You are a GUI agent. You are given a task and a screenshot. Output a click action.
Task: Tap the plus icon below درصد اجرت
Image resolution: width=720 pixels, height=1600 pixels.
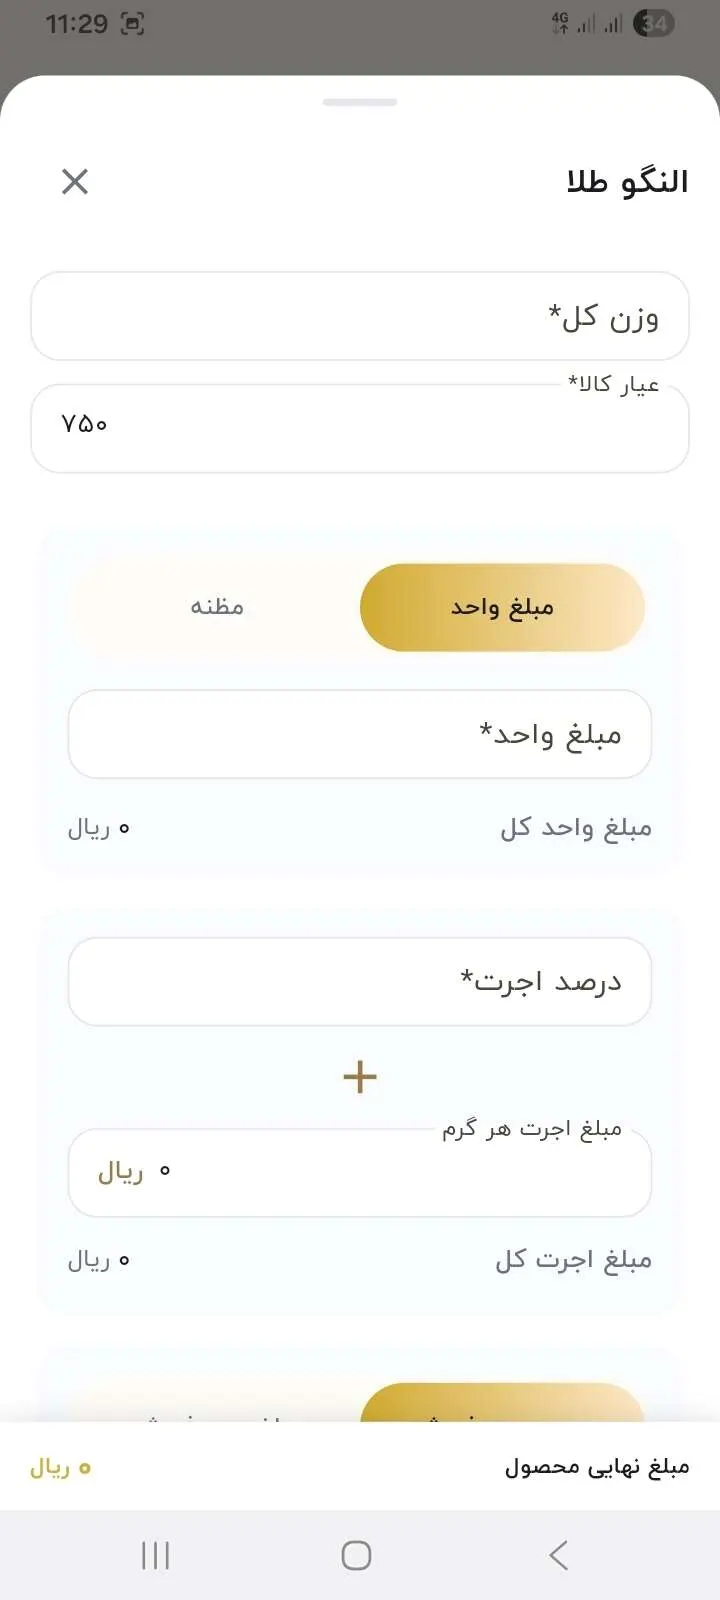pos(360,1076)
